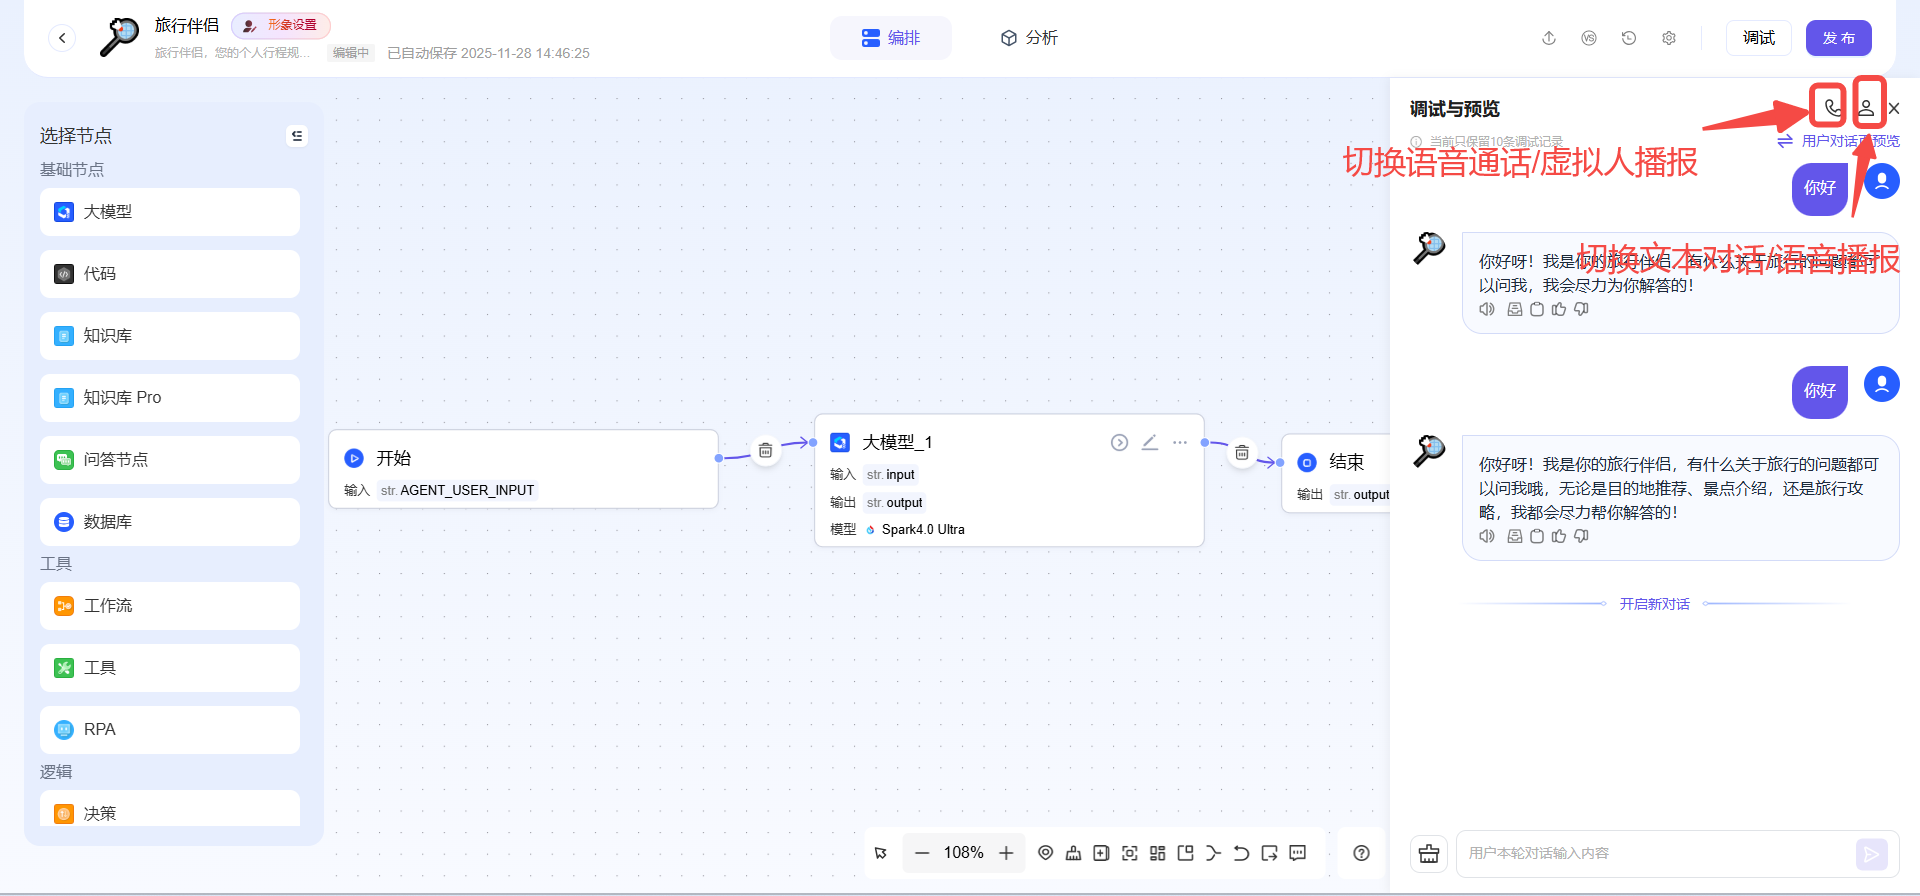
Task: Click the 发布 publish button
Action: (1838, 38)
